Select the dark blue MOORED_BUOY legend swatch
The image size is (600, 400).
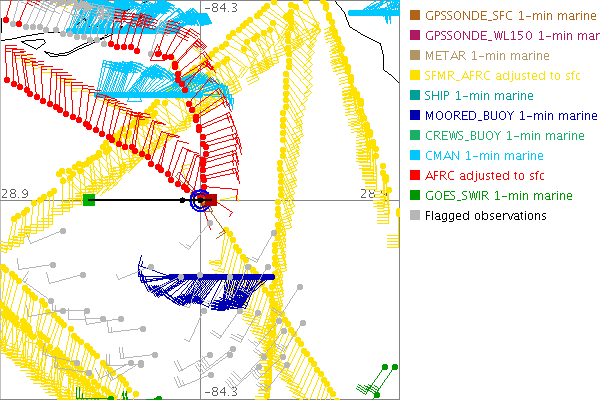(x=415, y=115)
